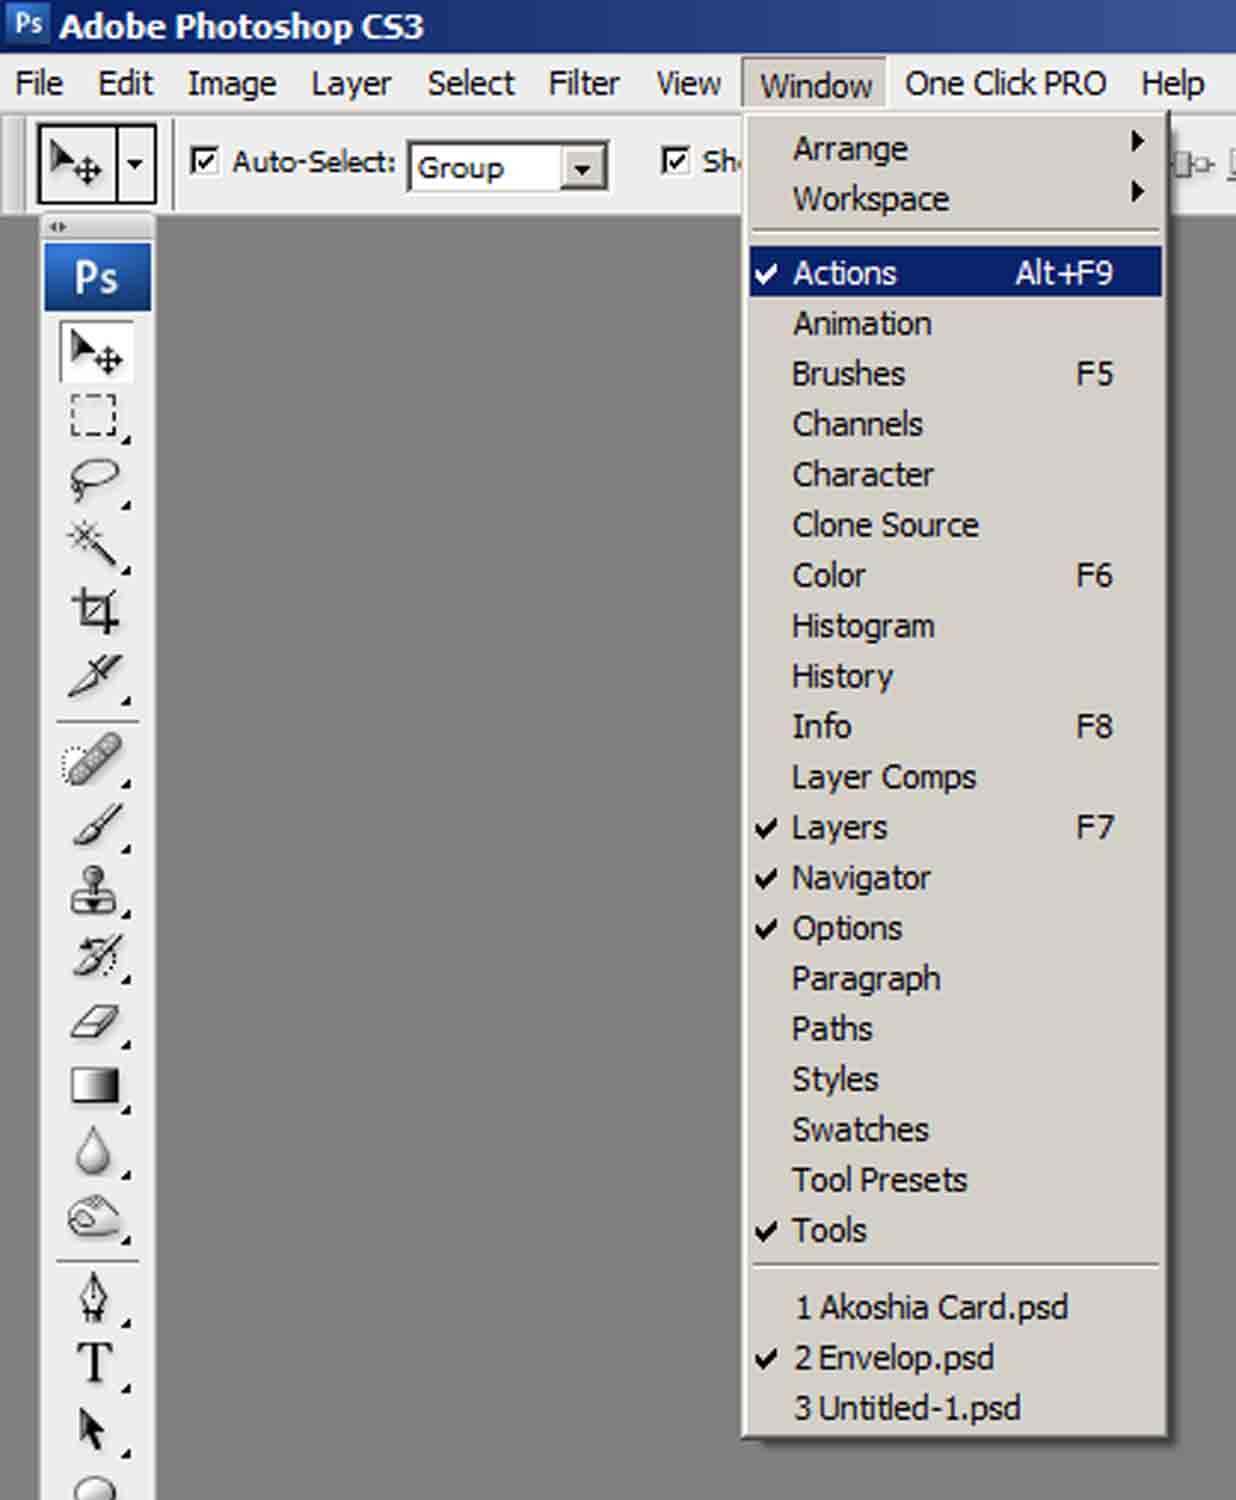
Task: Collapse the toolbox using the double-arrow handle
Action: [58, 227]
